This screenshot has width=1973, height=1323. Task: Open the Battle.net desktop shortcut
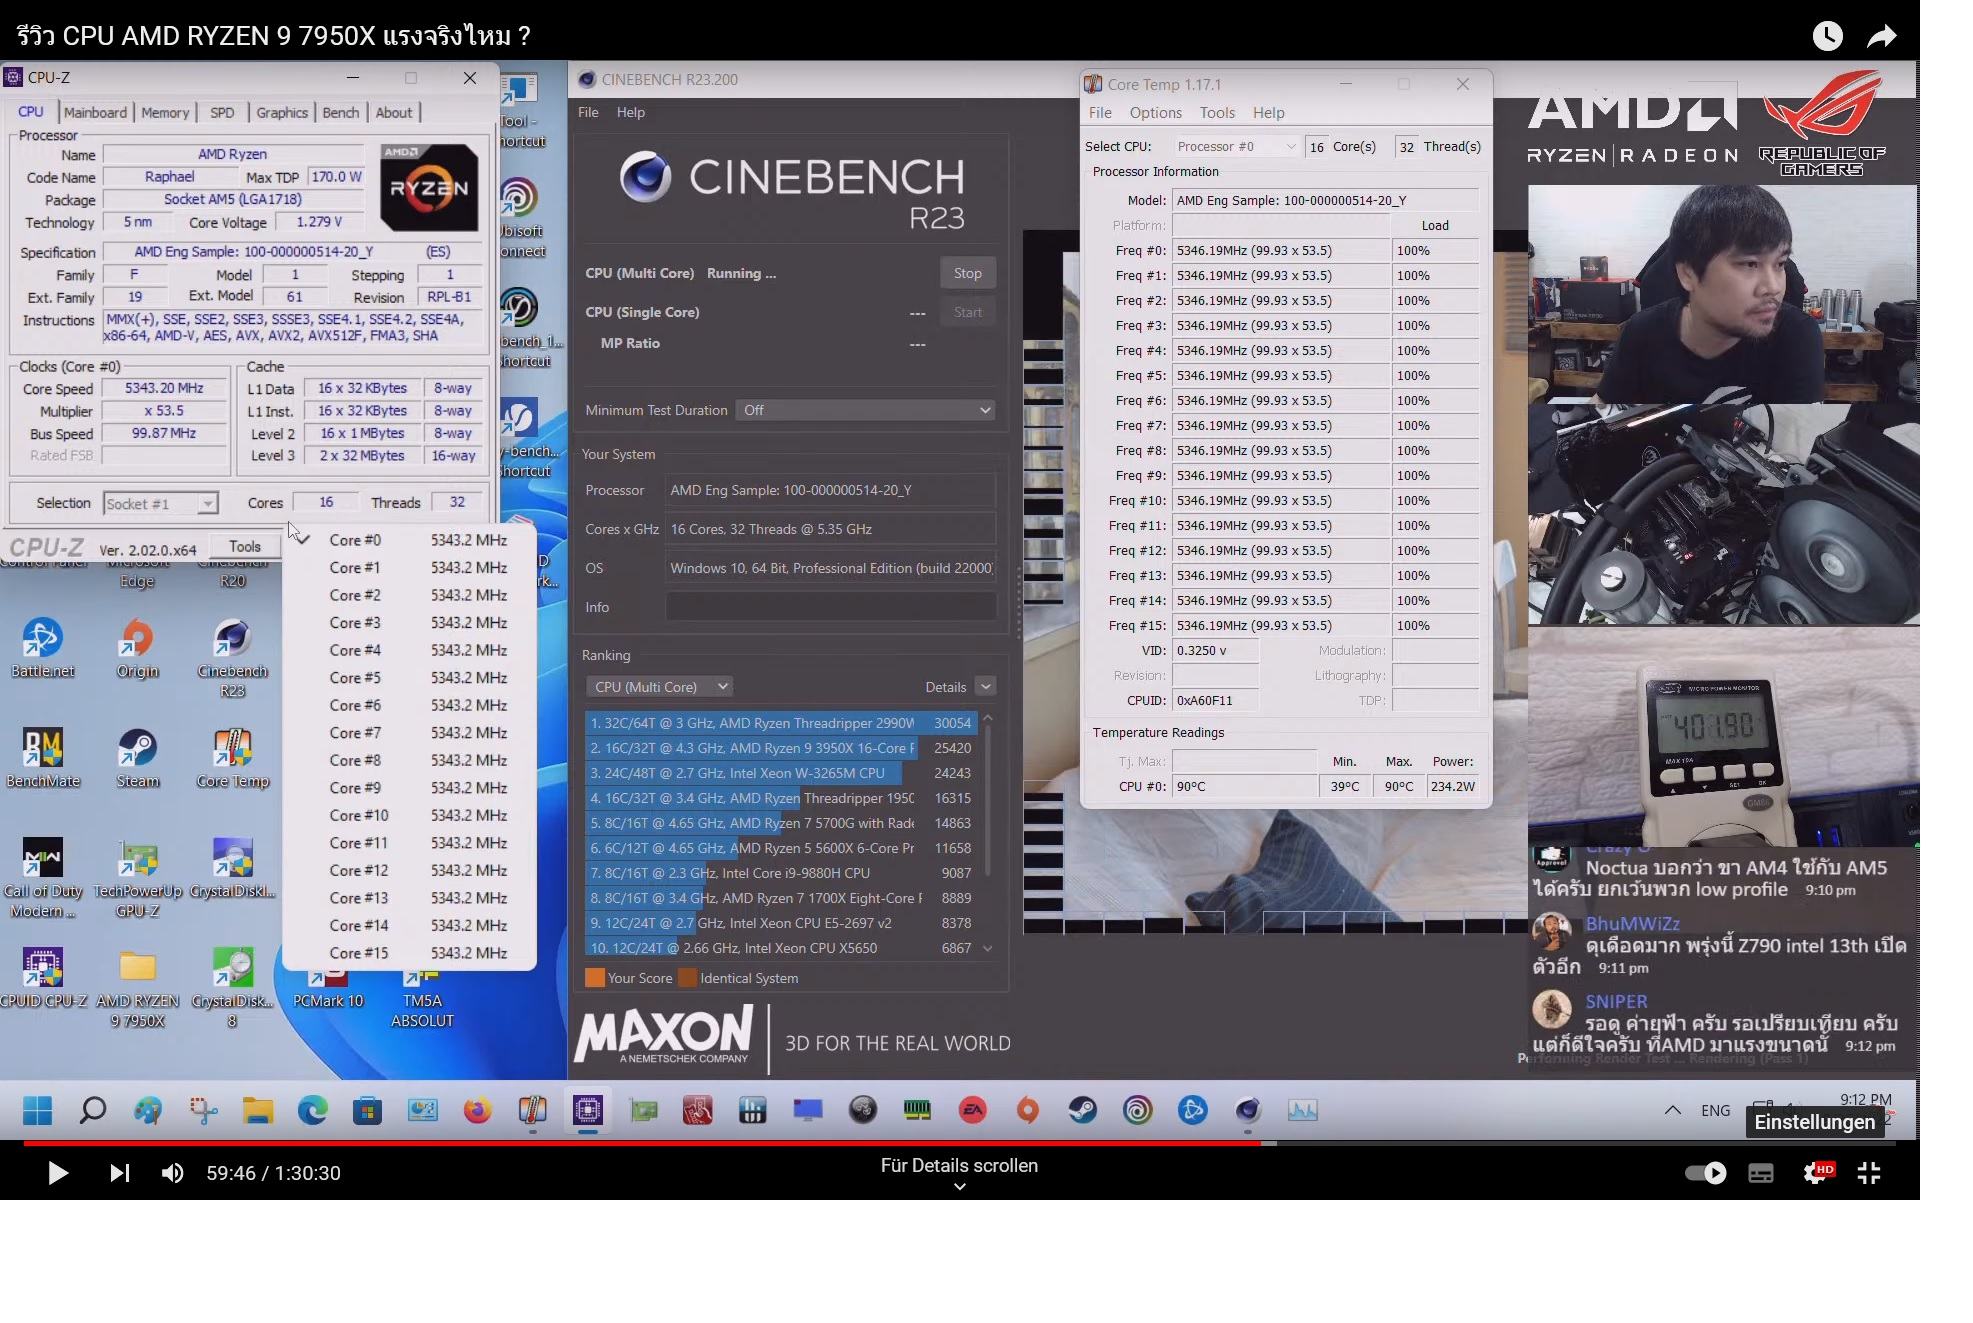coord(42,648)
